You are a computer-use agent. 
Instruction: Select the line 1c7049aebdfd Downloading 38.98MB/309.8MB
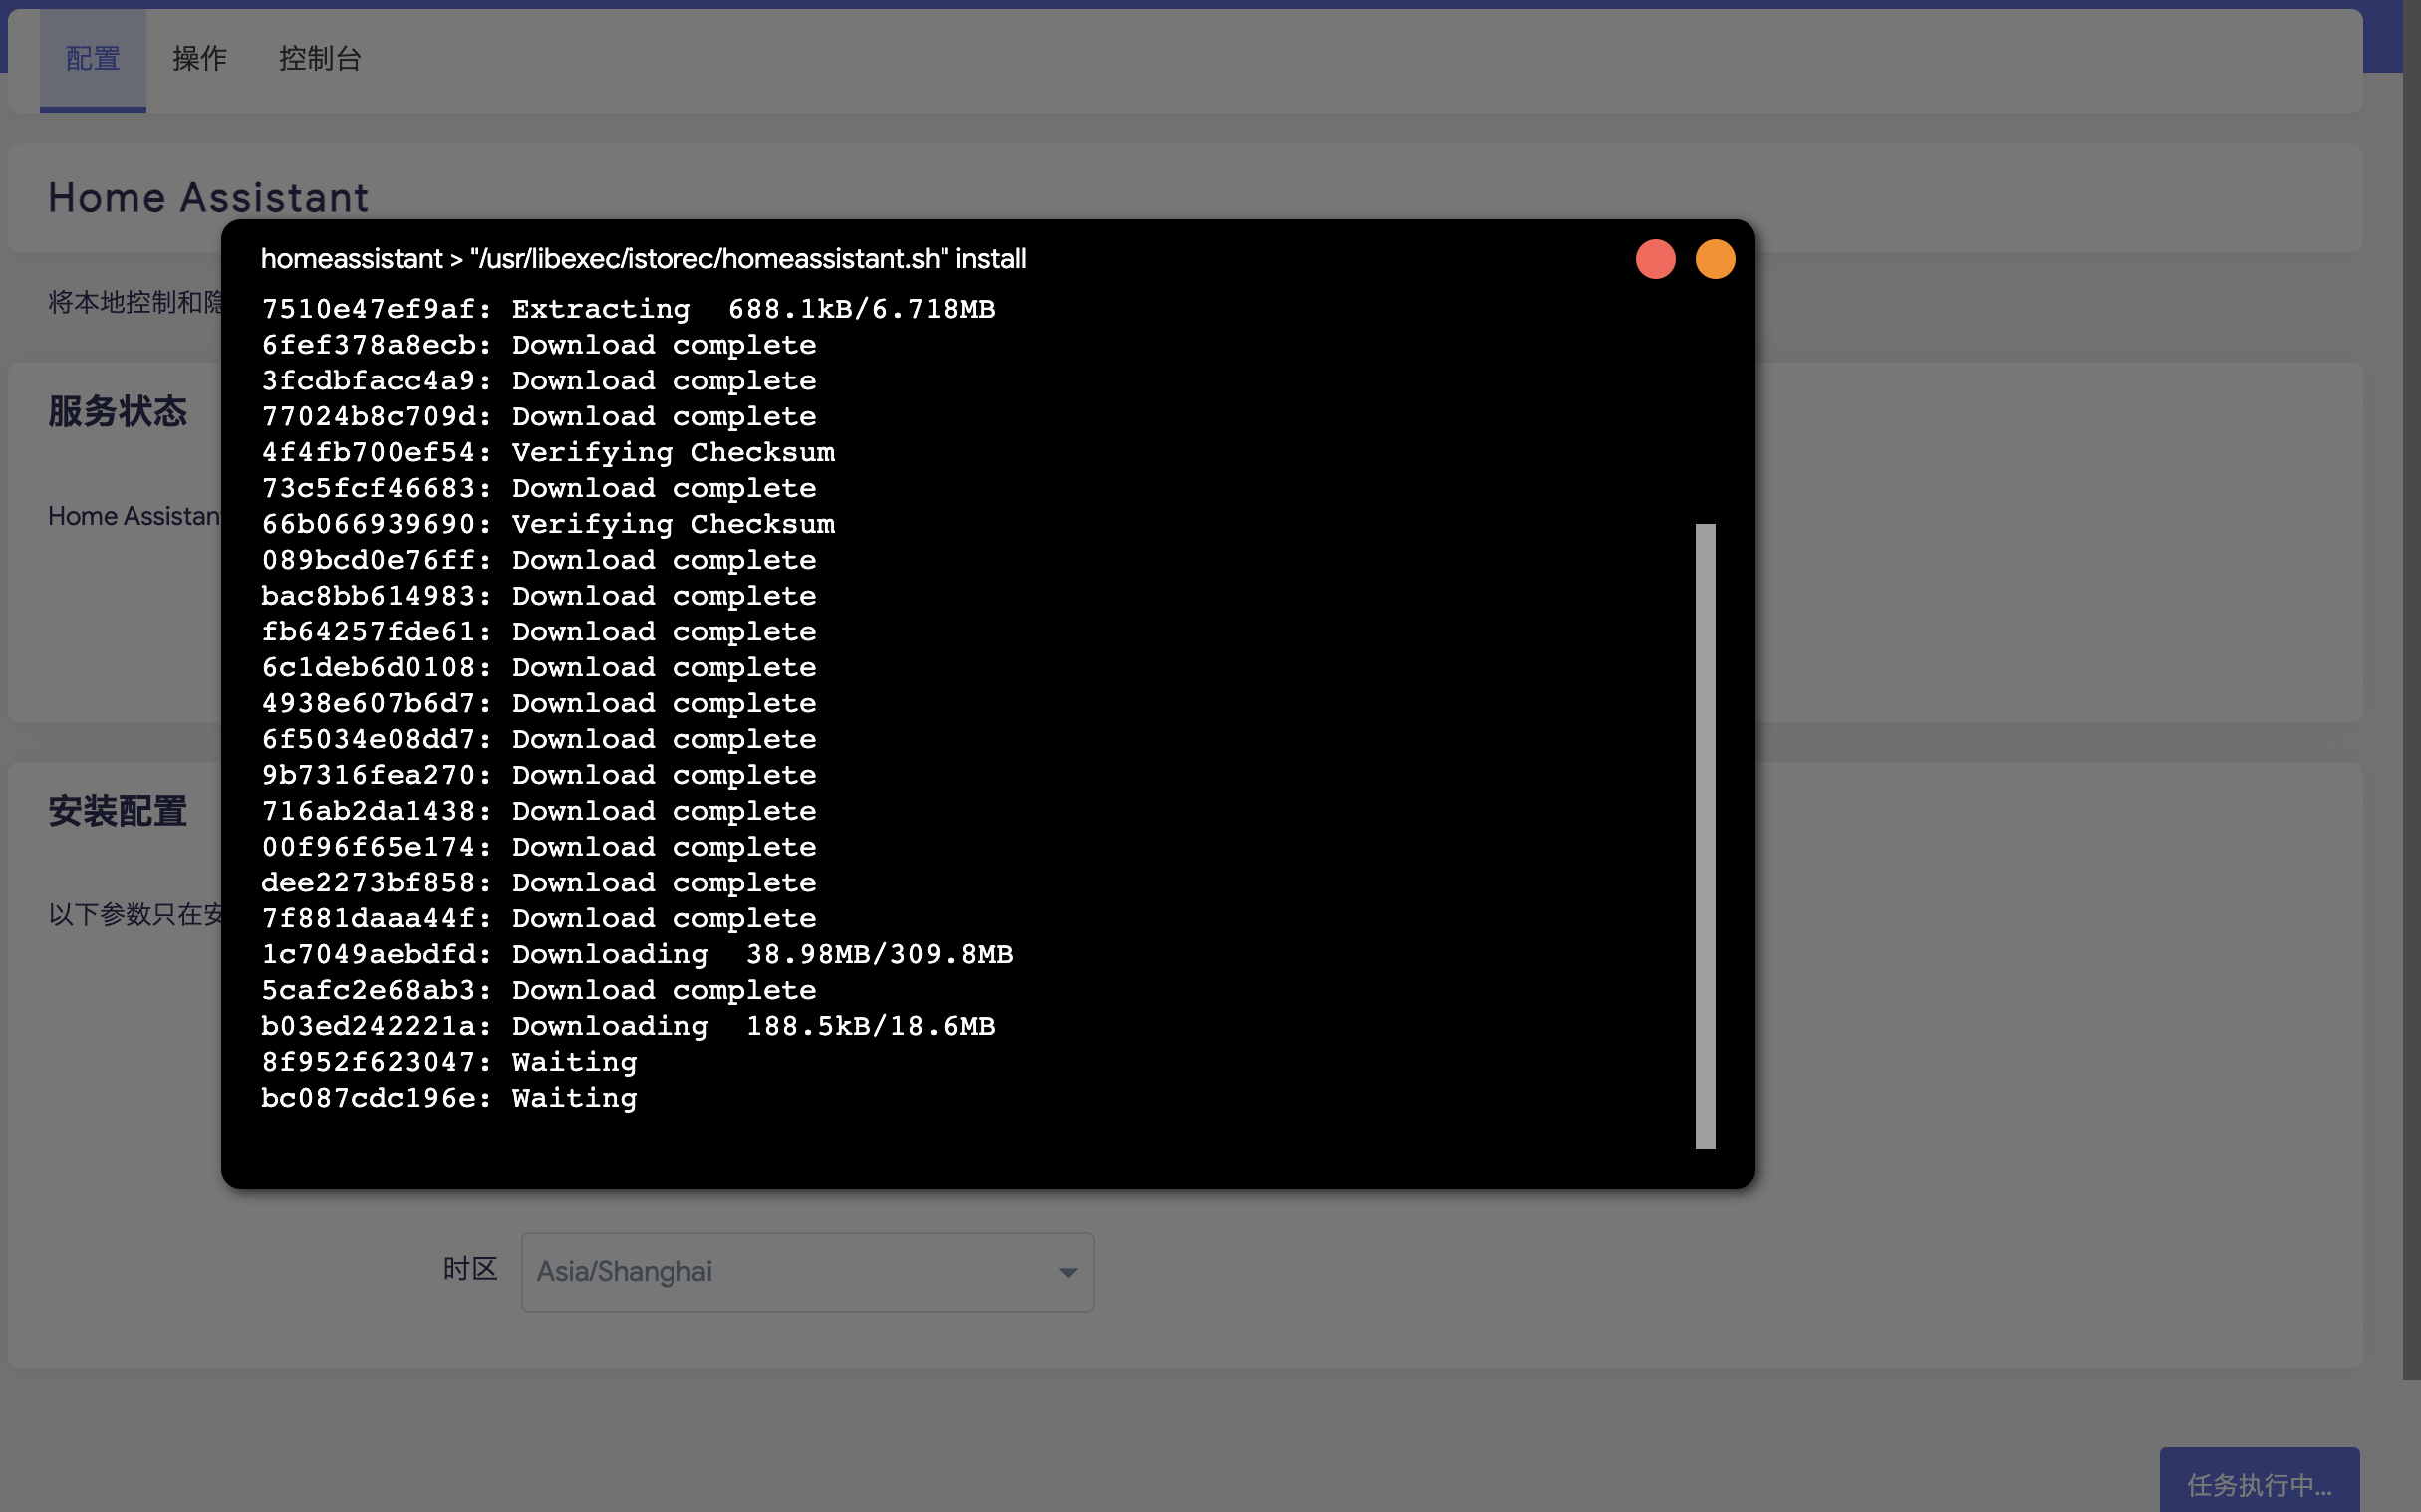point(637,955)
